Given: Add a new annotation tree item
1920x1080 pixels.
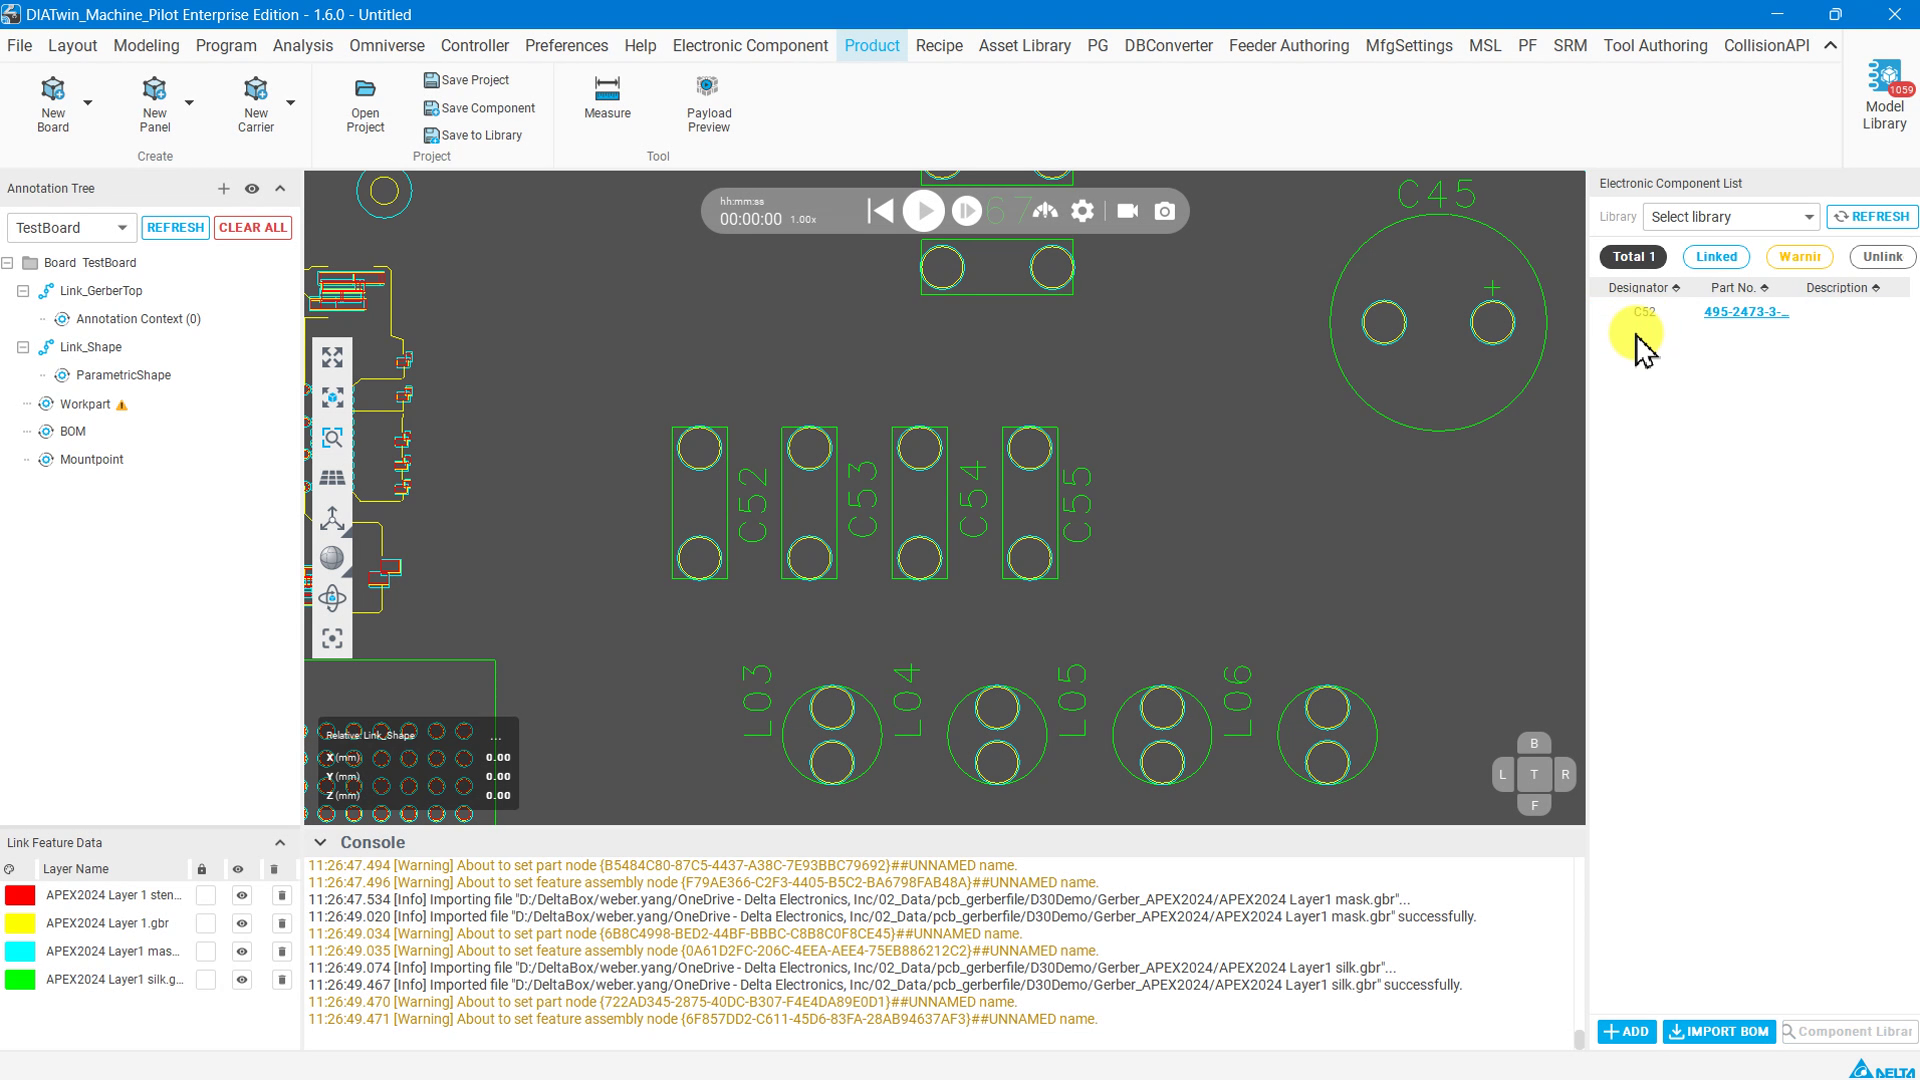Looking at the screenshot, I should (x=223, y=189).
